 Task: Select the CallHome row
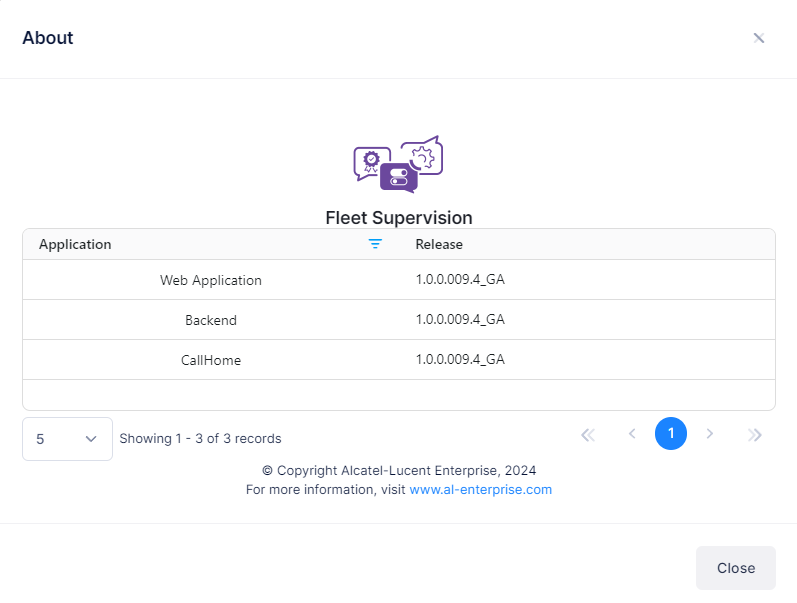(211, 360)
